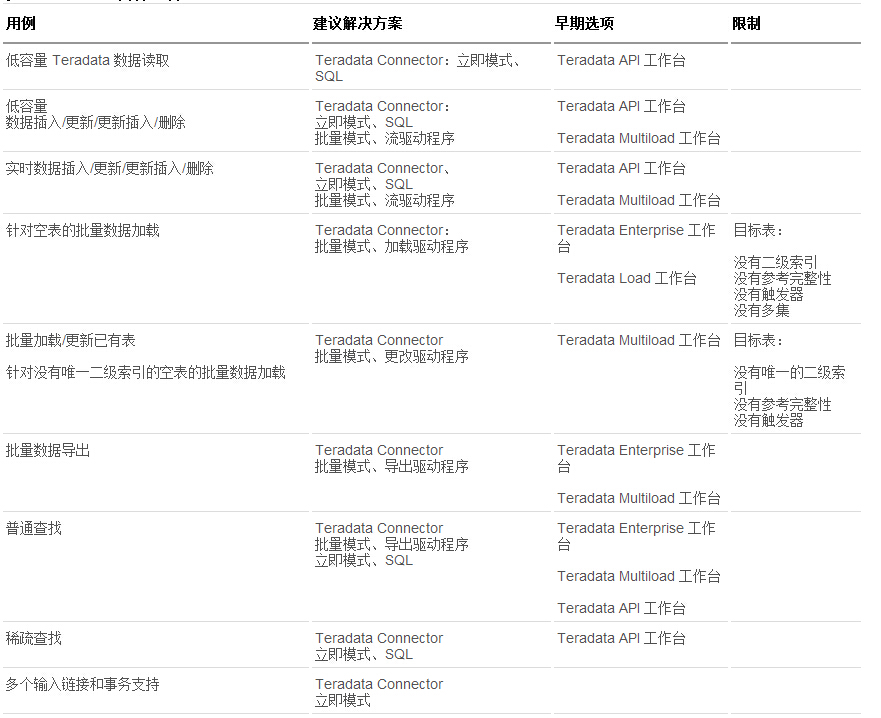Viewport: 881px width, 718px height.
Task: Click 批量模式、导出驱动程序 in 批量数据导出 row
Action: 392,467
